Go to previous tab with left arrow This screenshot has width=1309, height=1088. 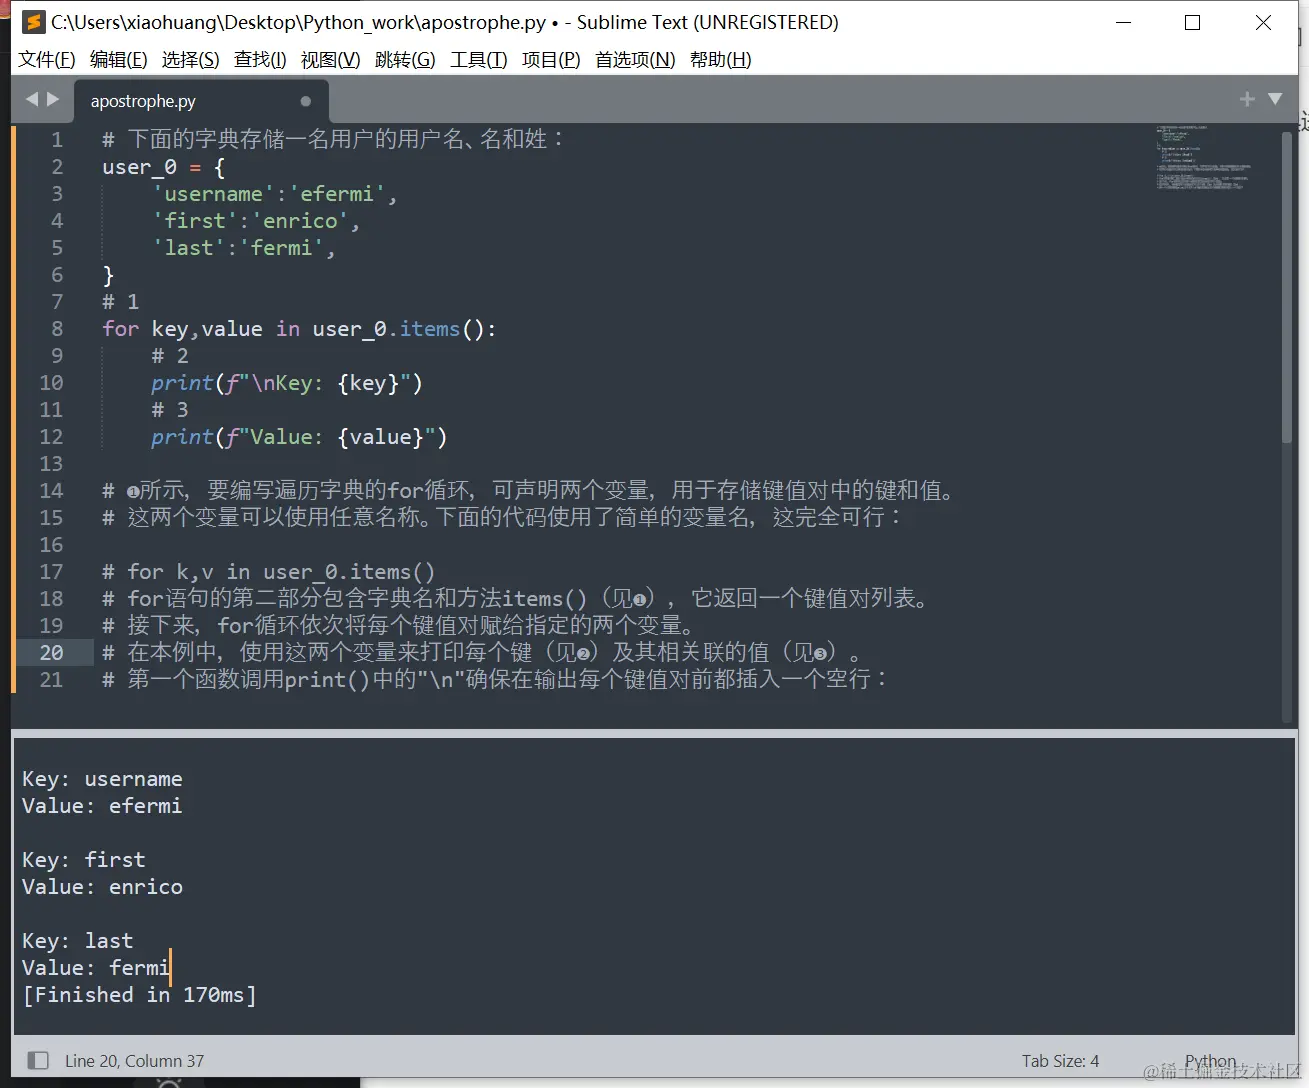point(32,99)
